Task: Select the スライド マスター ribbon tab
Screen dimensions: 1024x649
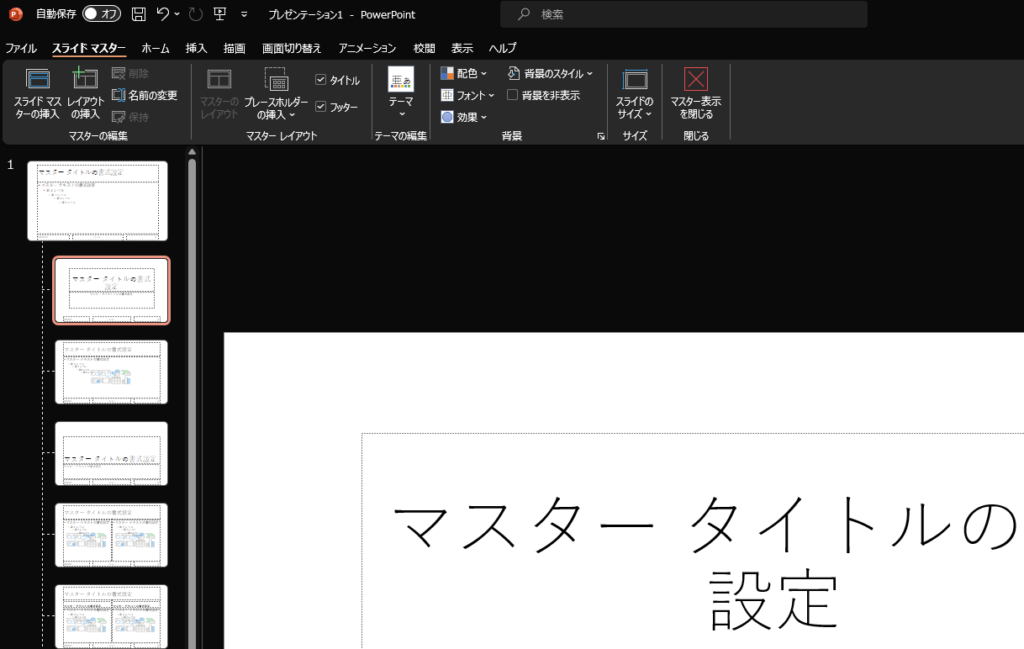Action: click(x=89, y=48)
